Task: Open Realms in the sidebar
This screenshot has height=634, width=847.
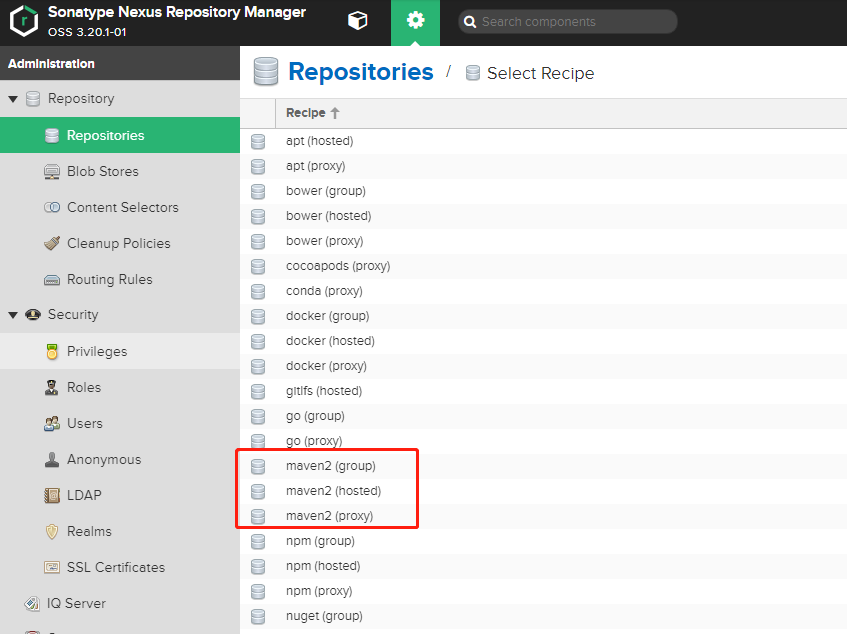Action: pos(120,531)
